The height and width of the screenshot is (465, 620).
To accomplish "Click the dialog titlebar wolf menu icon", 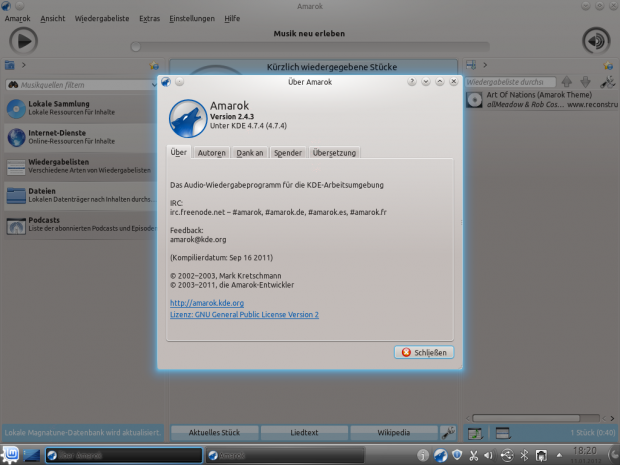I will coord(166,81).
